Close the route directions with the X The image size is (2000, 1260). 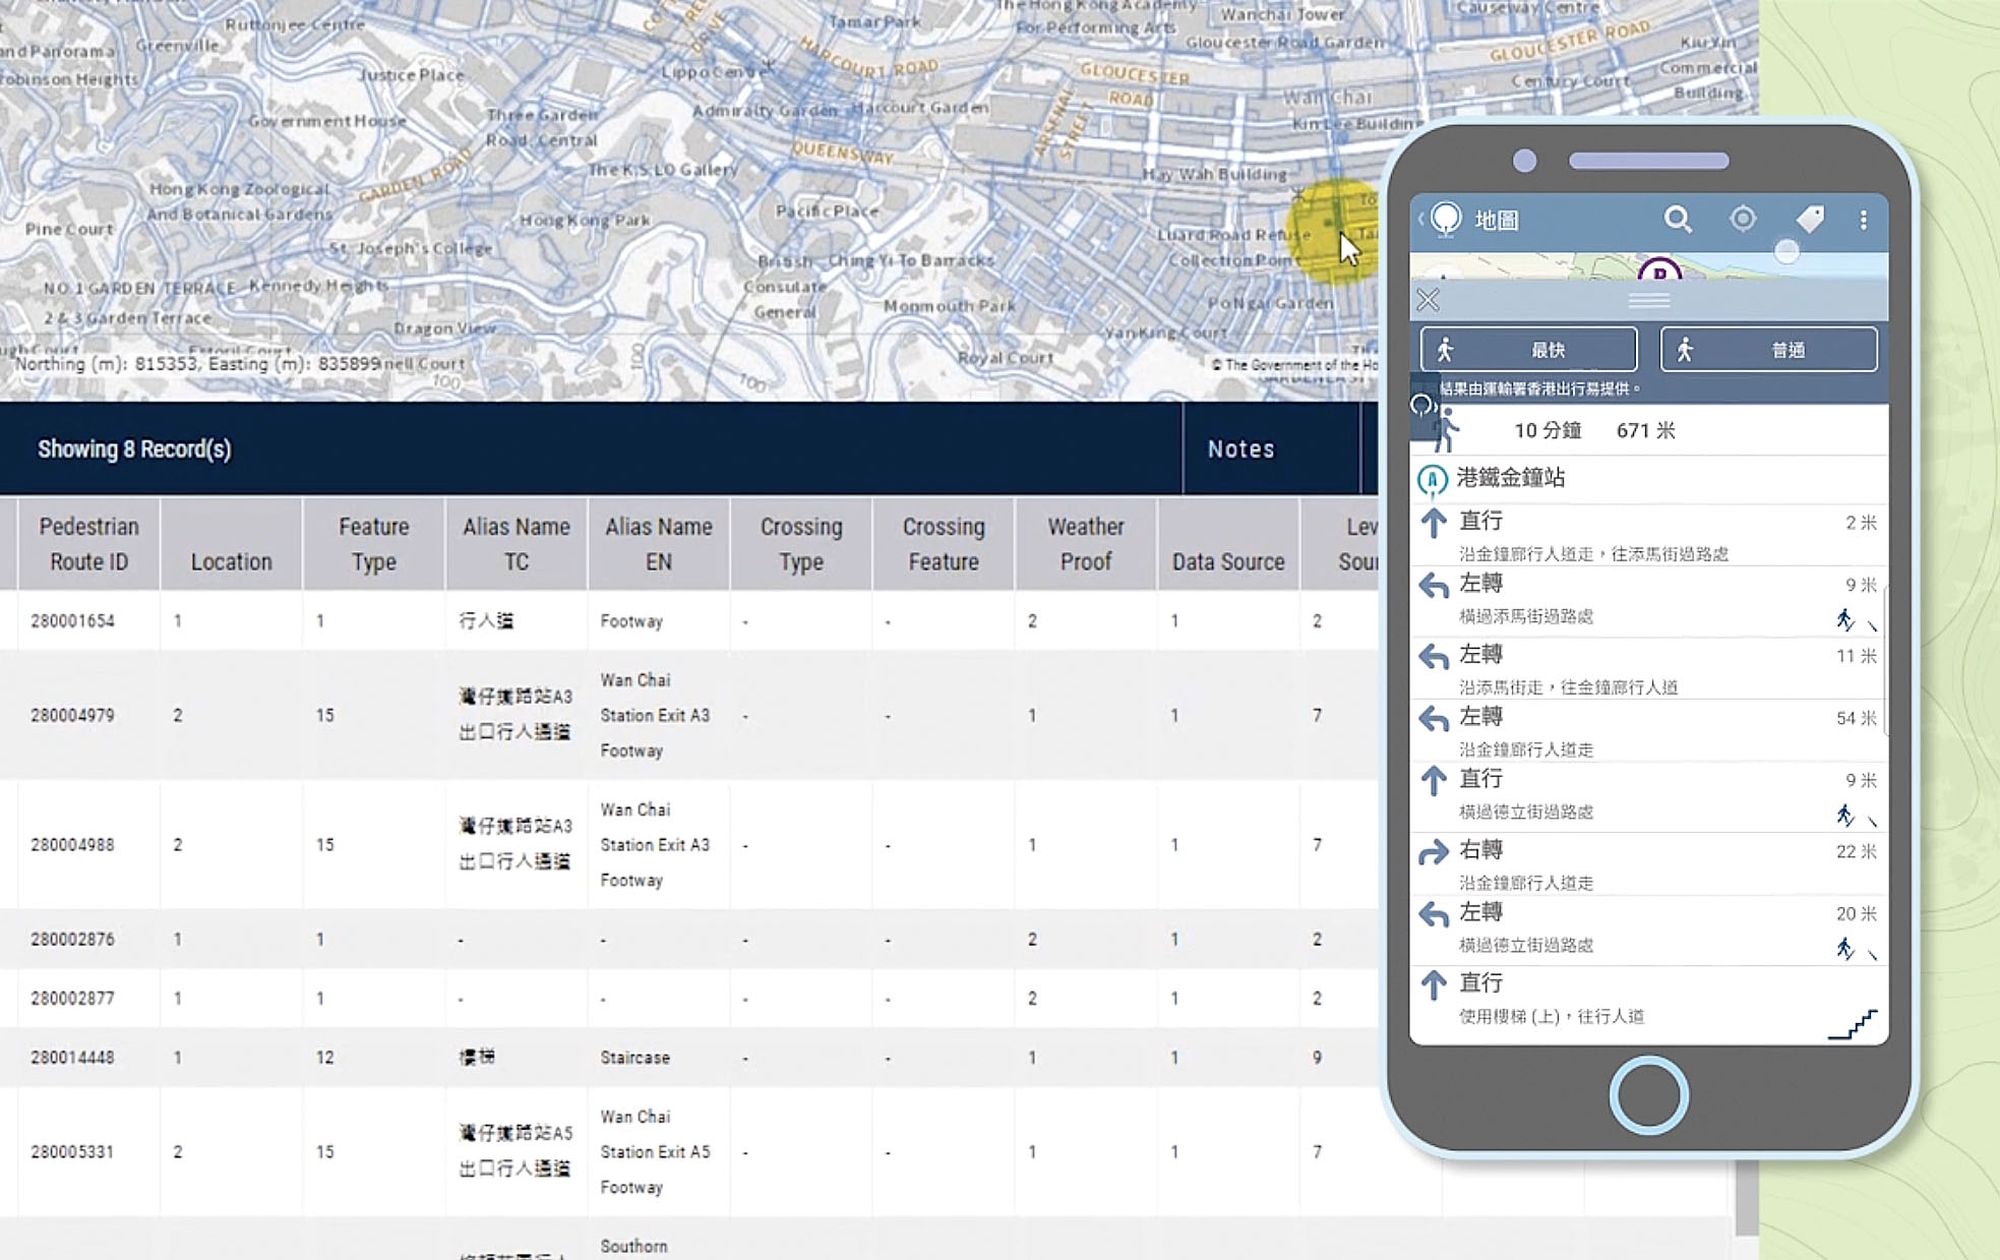coord(1429,301)
